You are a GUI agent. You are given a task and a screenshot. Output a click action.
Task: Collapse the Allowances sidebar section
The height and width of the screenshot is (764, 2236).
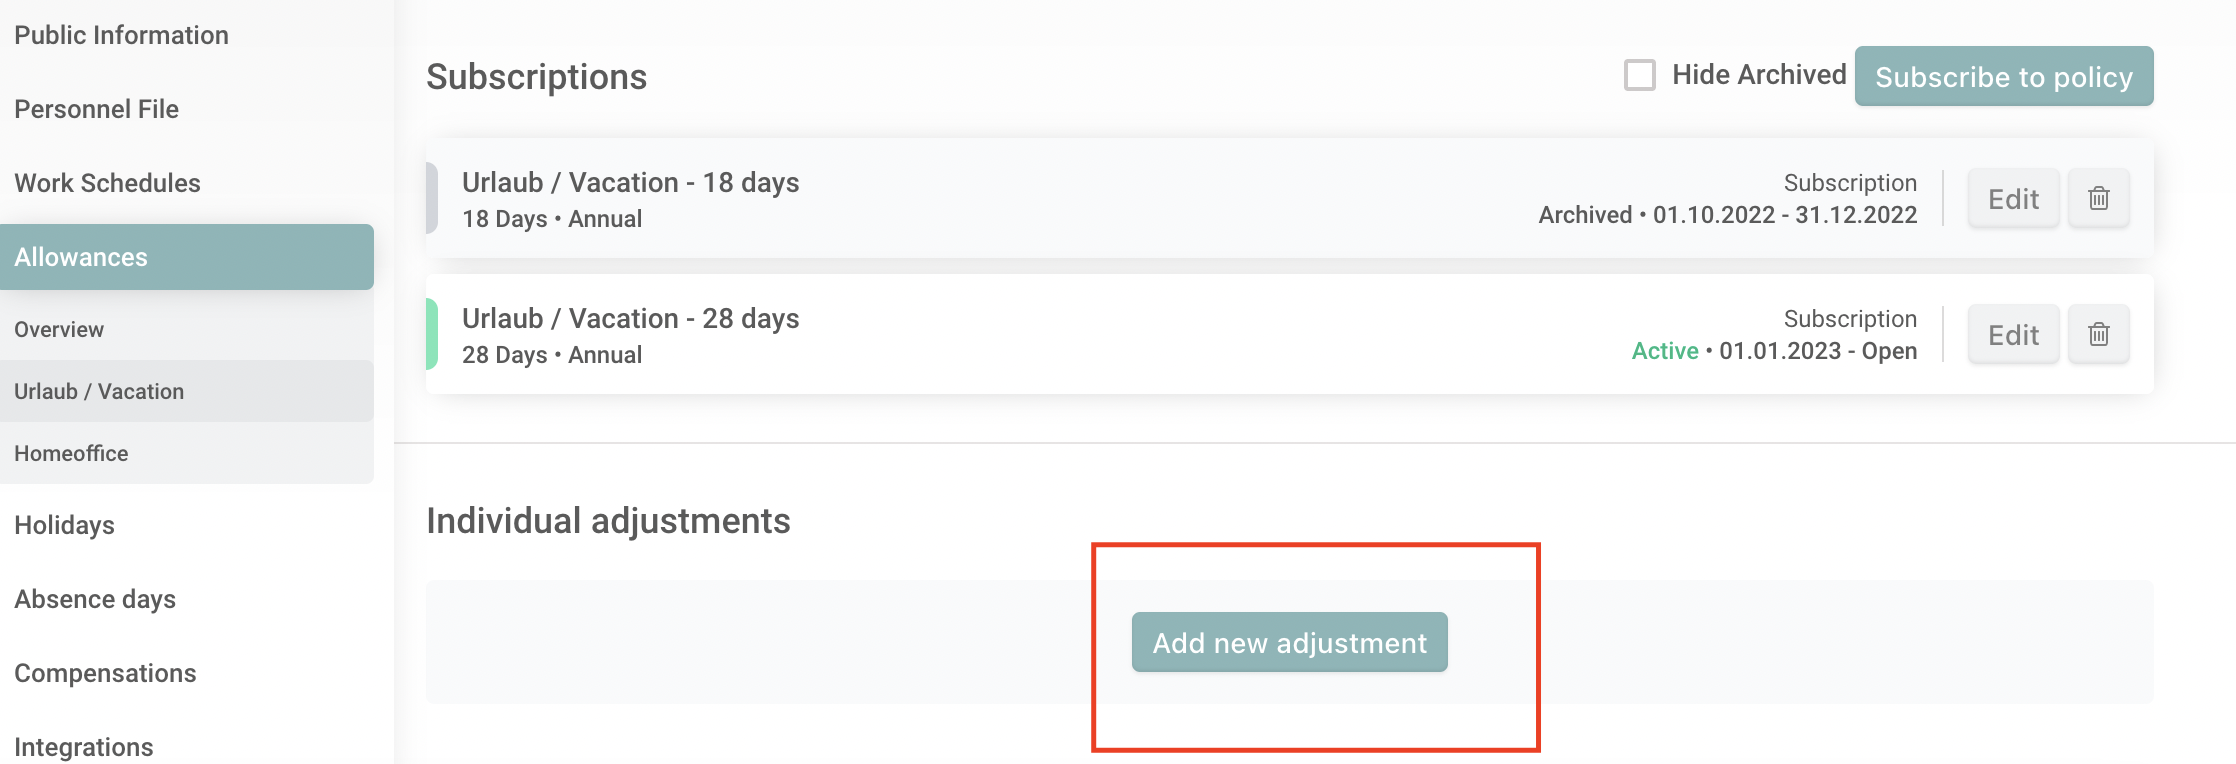tap(186, 257)
